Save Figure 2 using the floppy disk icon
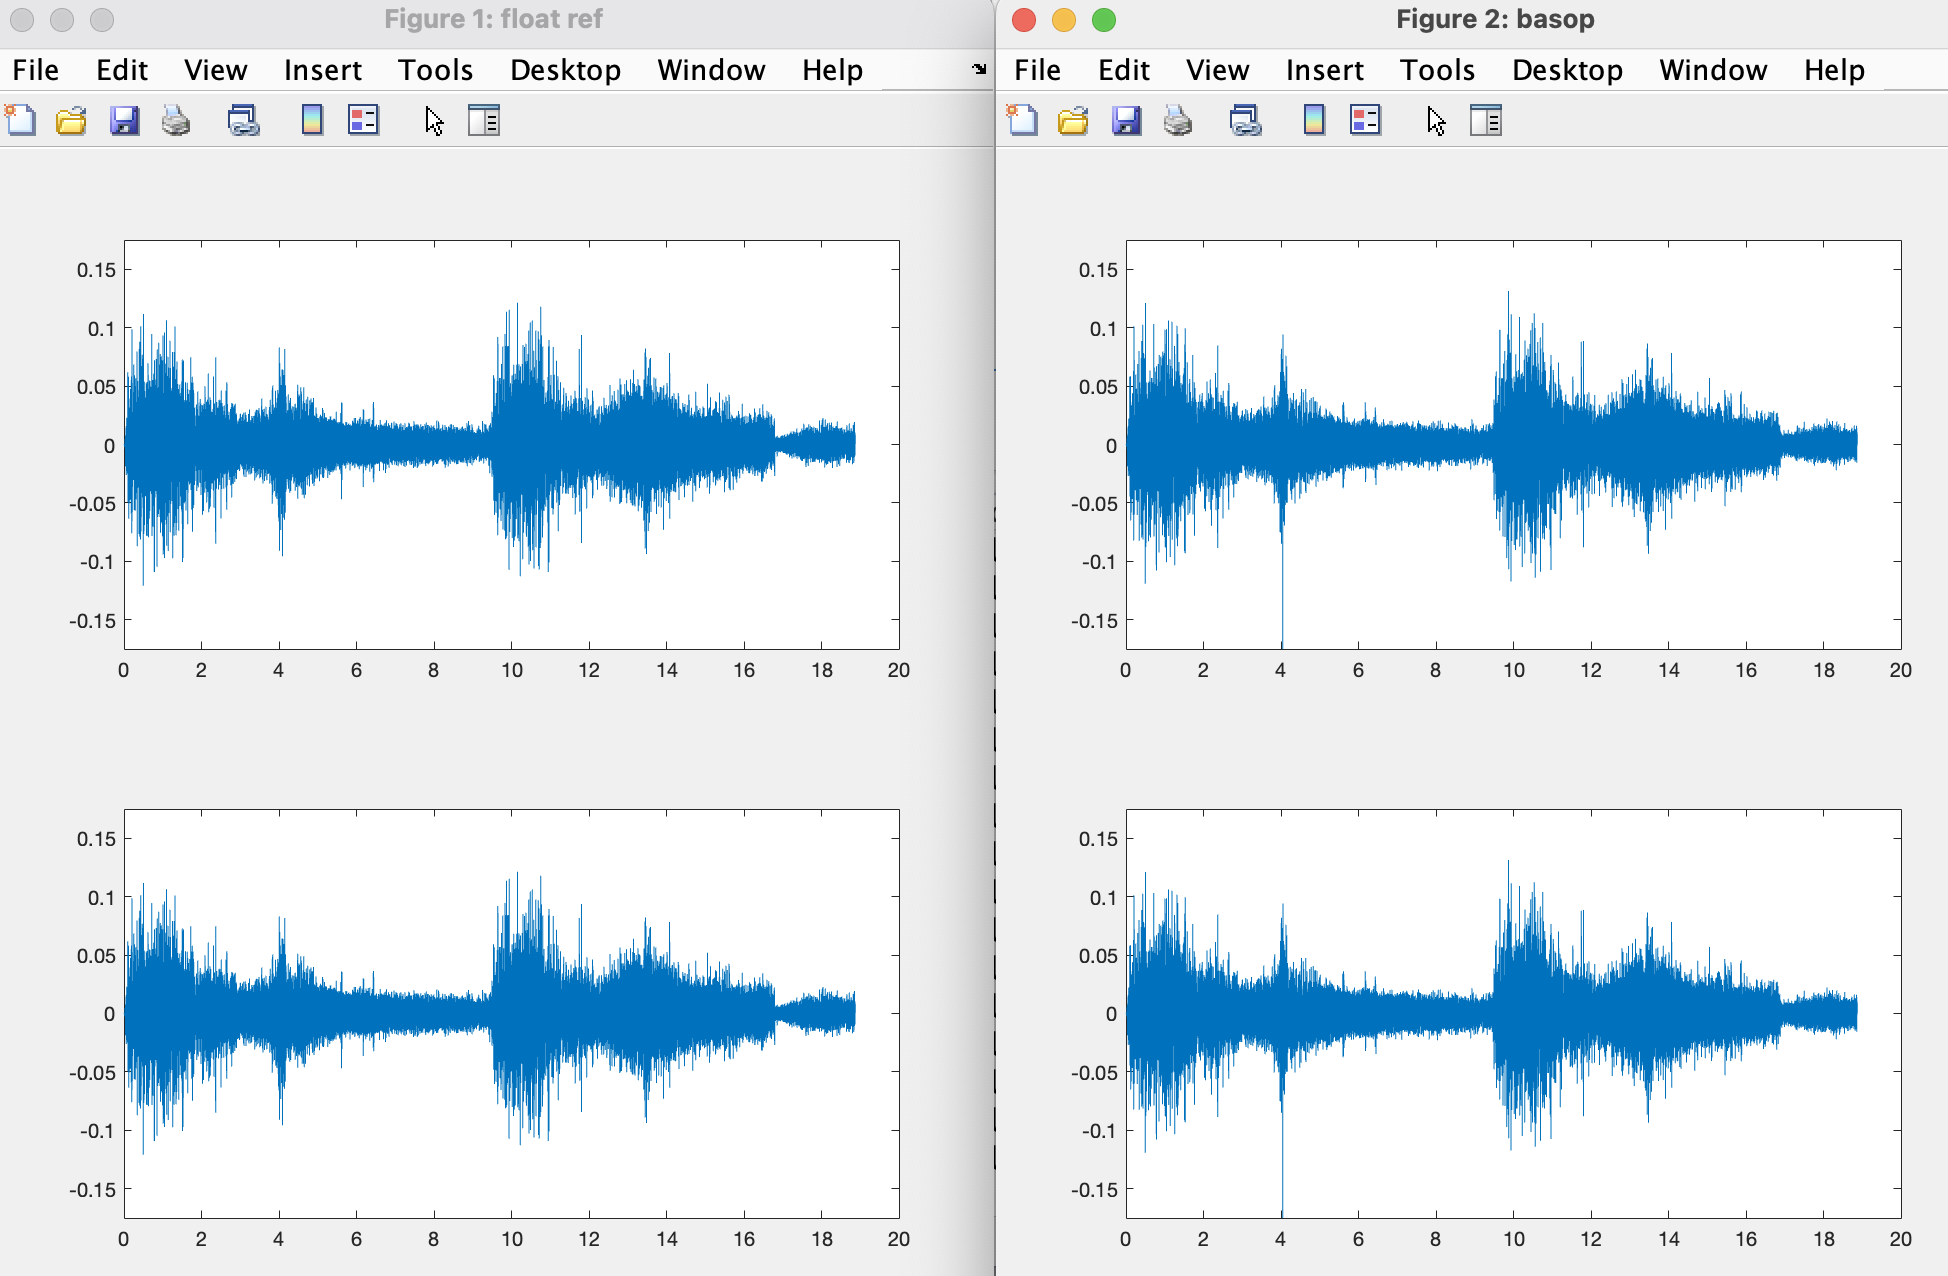Image resolution: width=1948 pixels, height=1276 pixels. tap(1126, 121)
